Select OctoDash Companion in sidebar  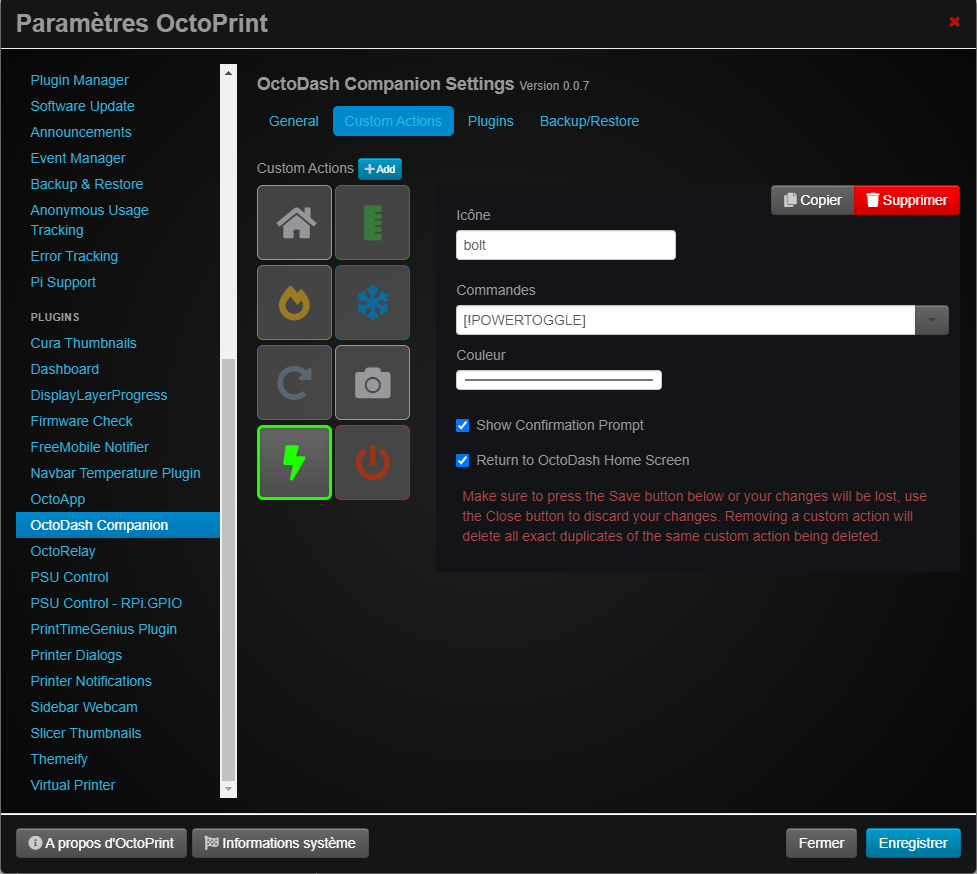tap(118, 525)
